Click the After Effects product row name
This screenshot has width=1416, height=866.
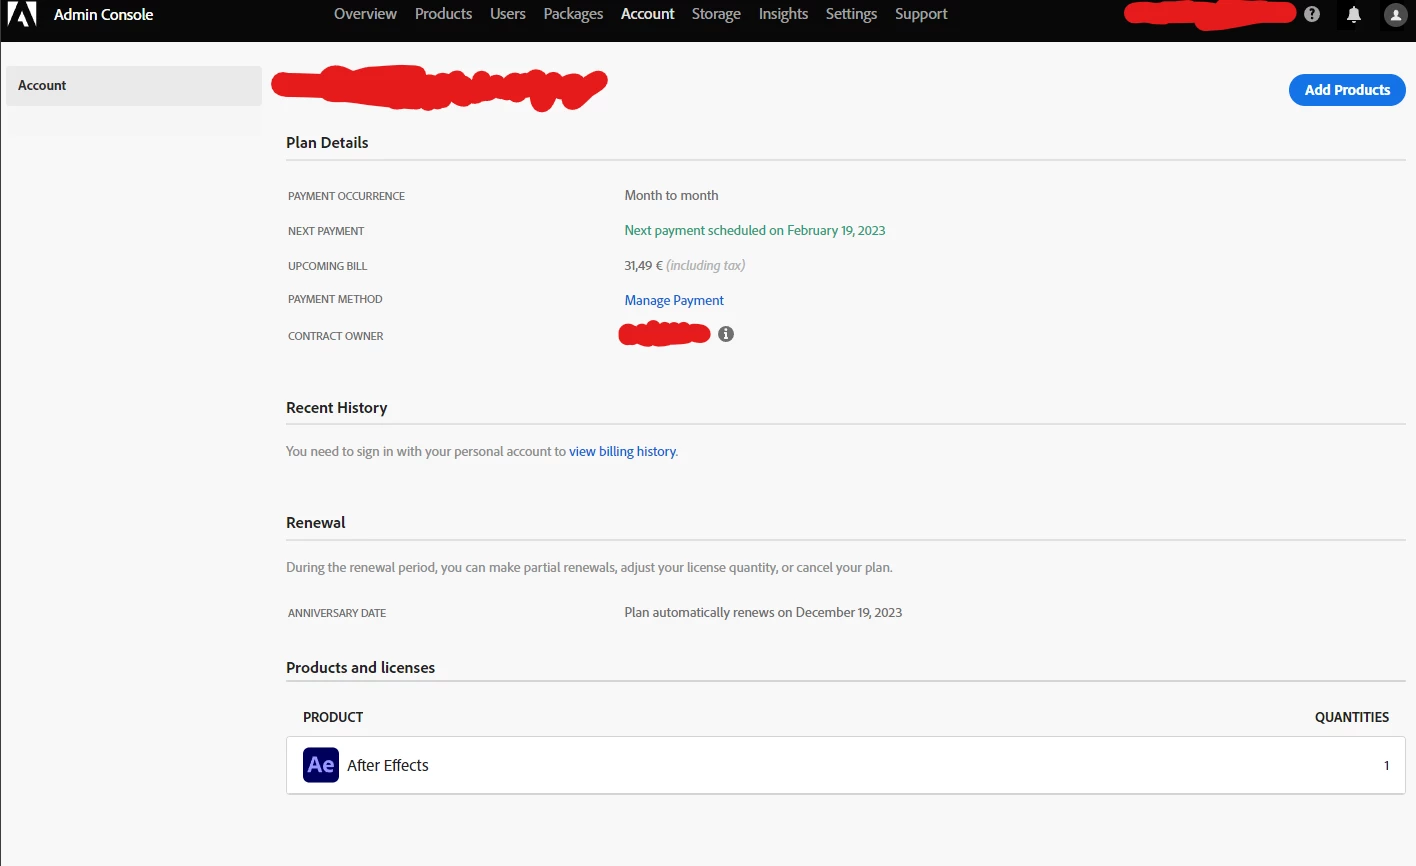tap(388, 765)
